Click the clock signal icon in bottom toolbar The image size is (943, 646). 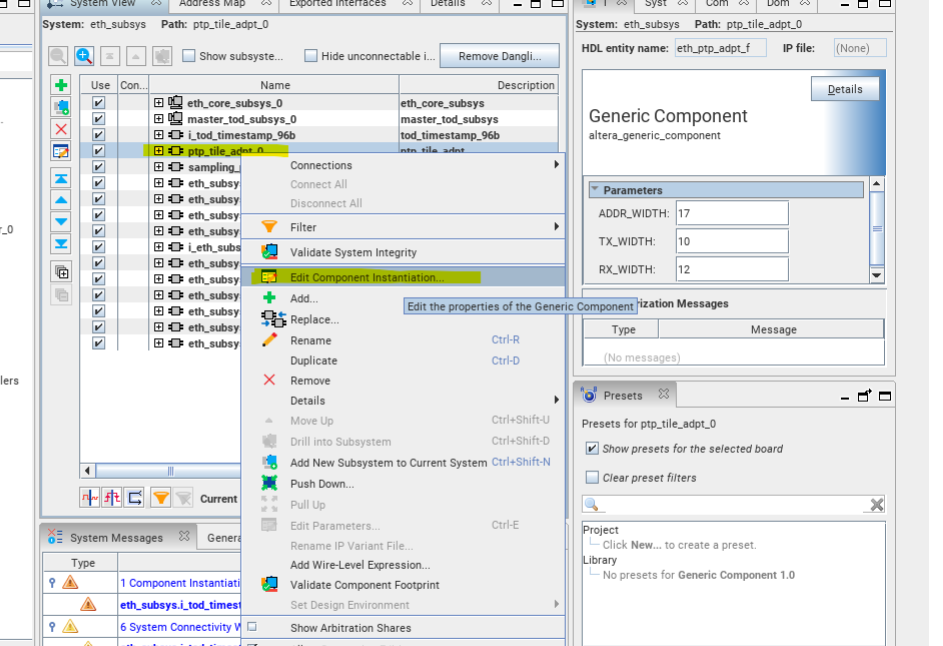(90, 498)
